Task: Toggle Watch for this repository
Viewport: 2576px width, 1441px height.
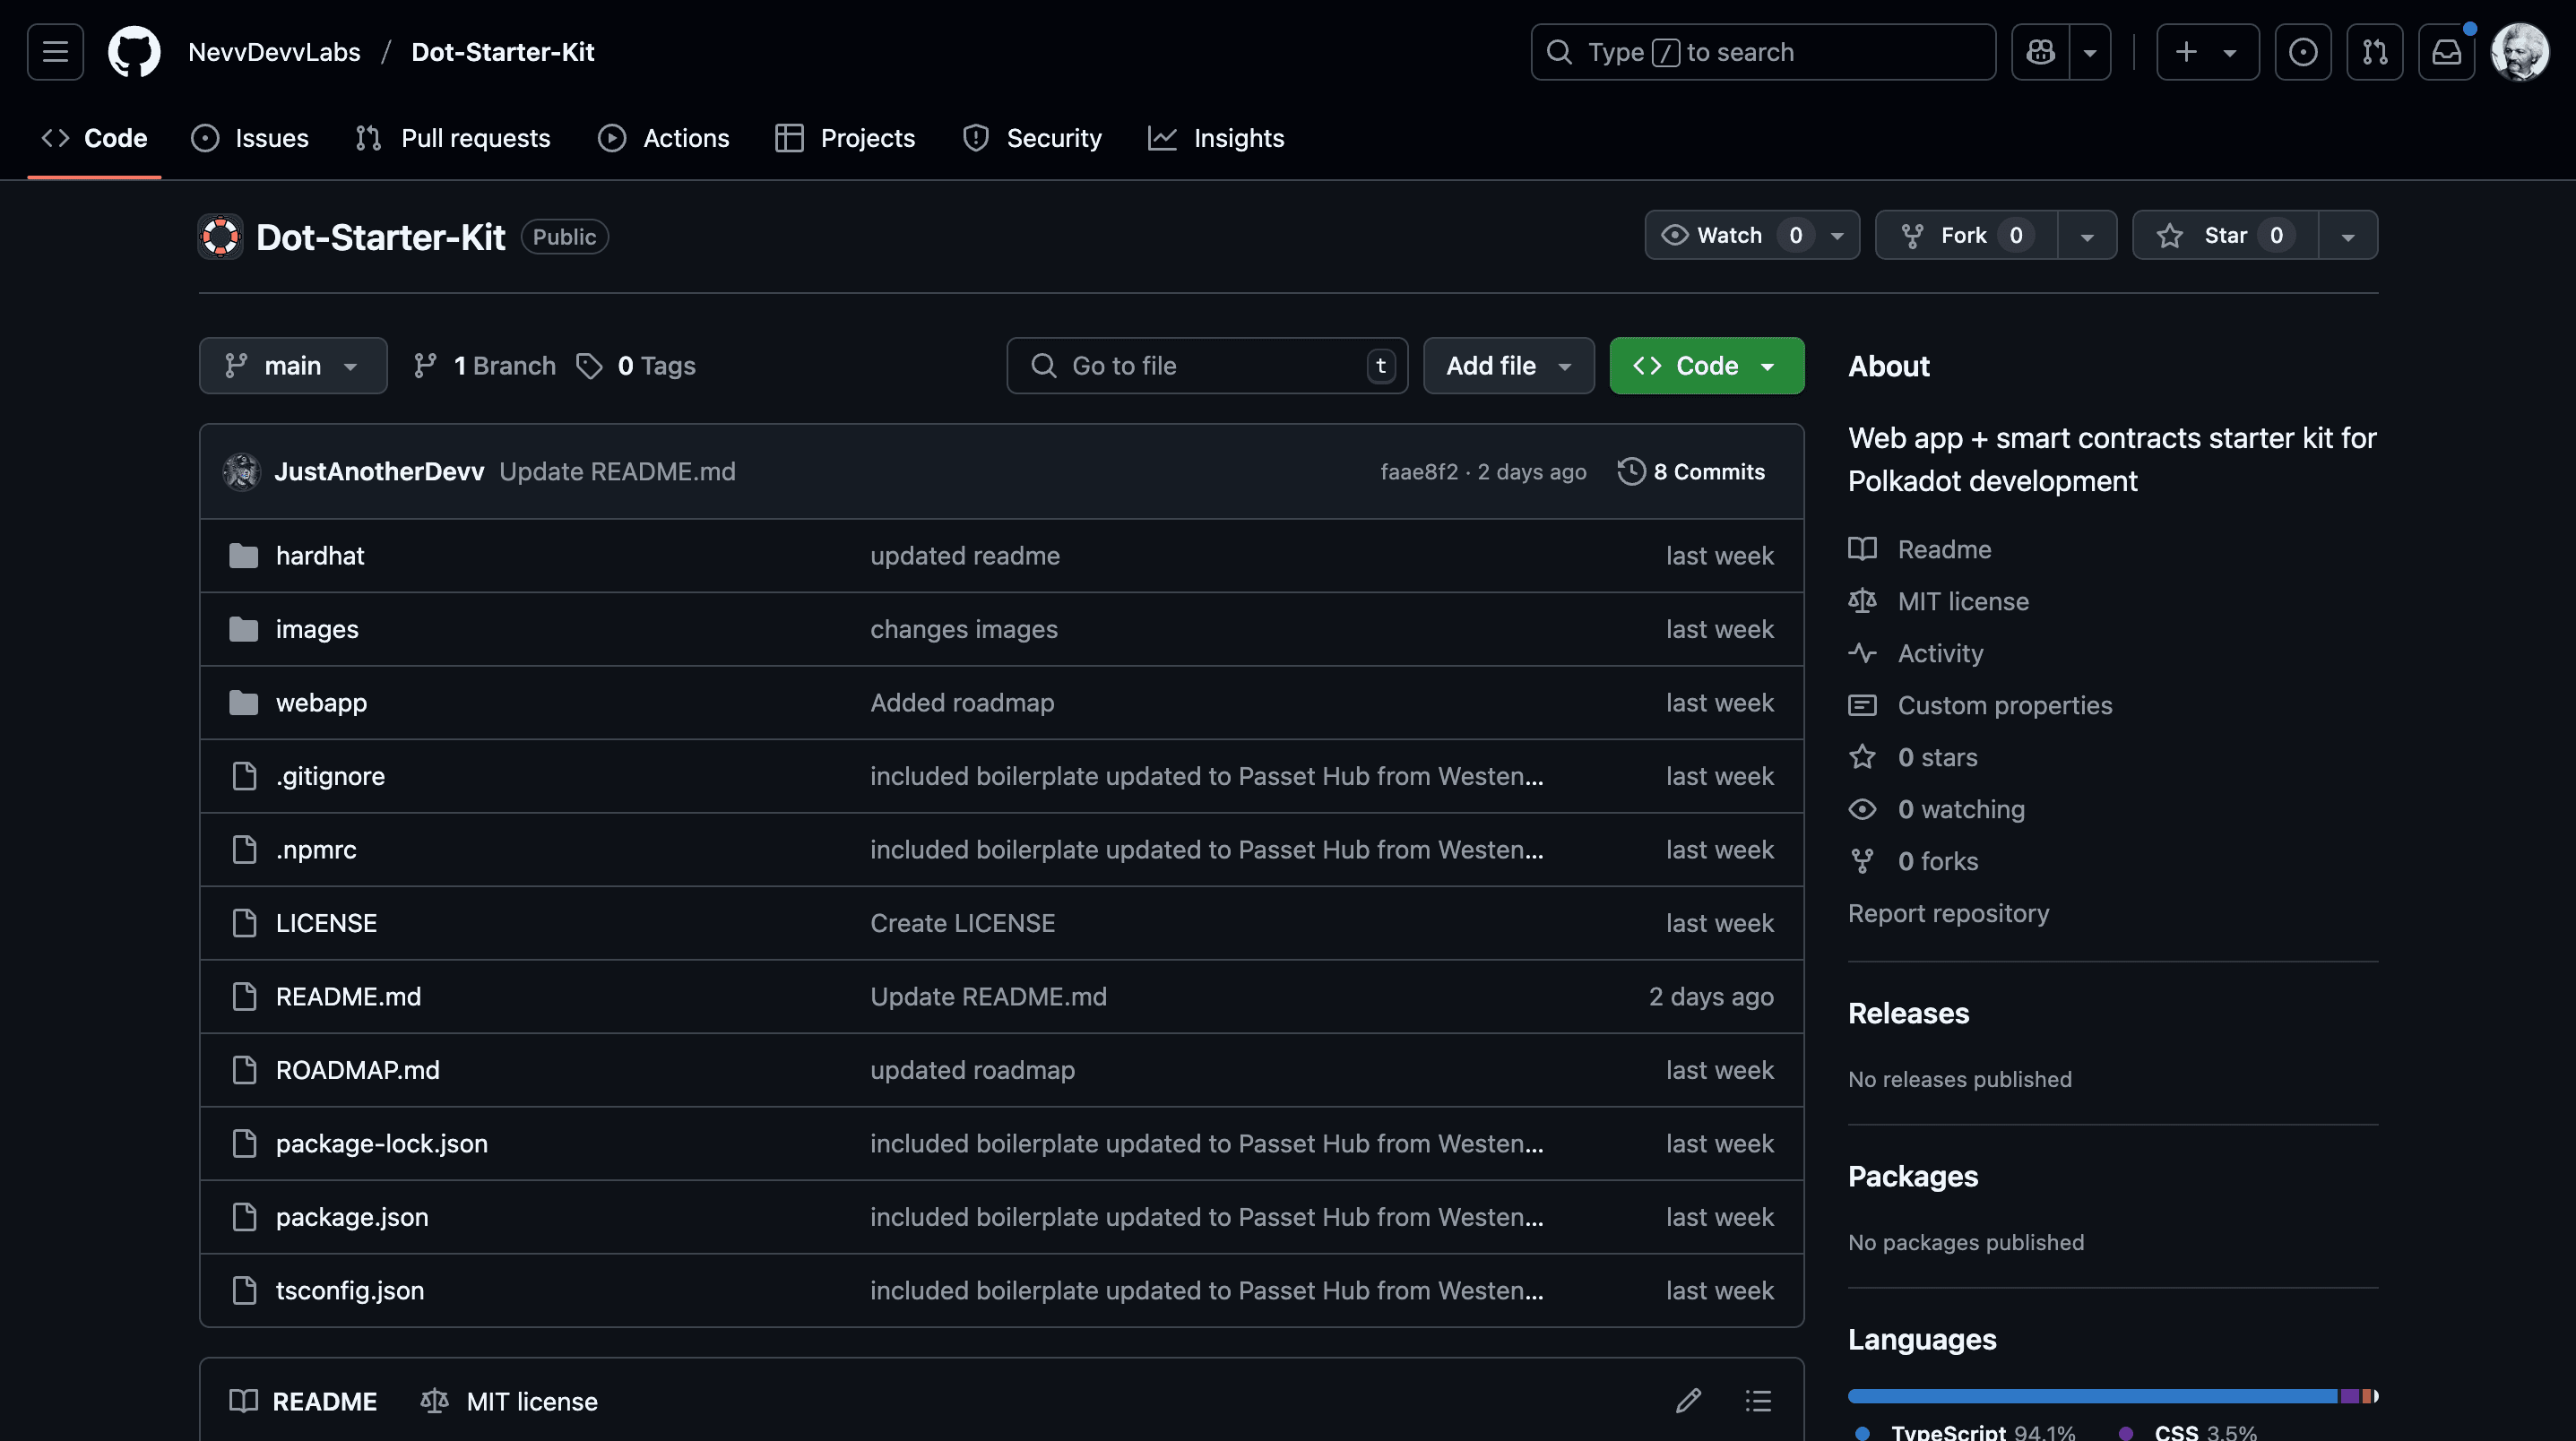Action: click(1752, 235)
